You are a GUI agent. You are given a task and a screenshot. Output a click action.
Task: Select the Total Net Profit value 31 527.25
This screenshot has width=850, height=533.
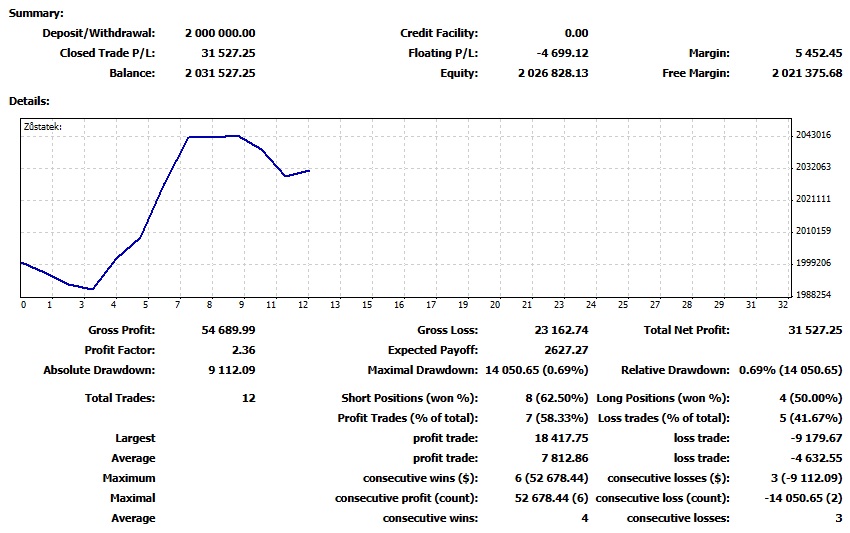(815, 330)
